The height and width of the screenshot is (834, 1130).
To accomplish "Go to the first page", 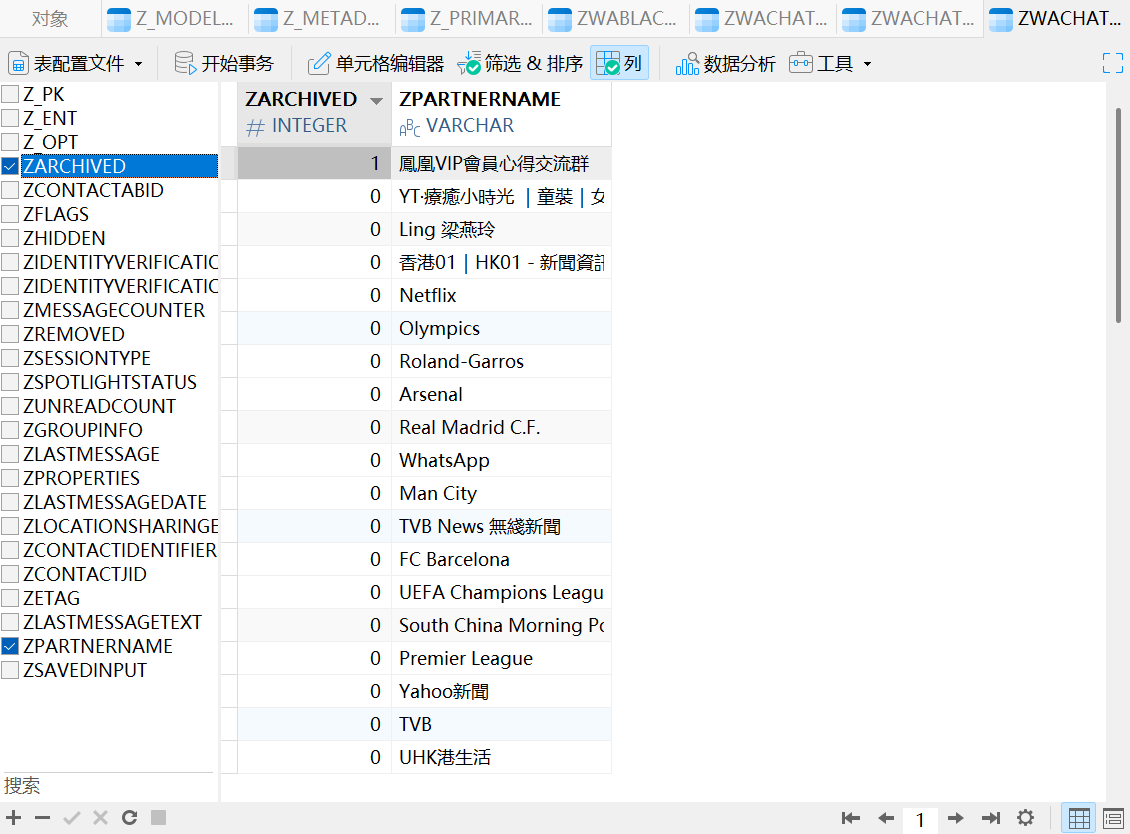I will click(850, 817).
